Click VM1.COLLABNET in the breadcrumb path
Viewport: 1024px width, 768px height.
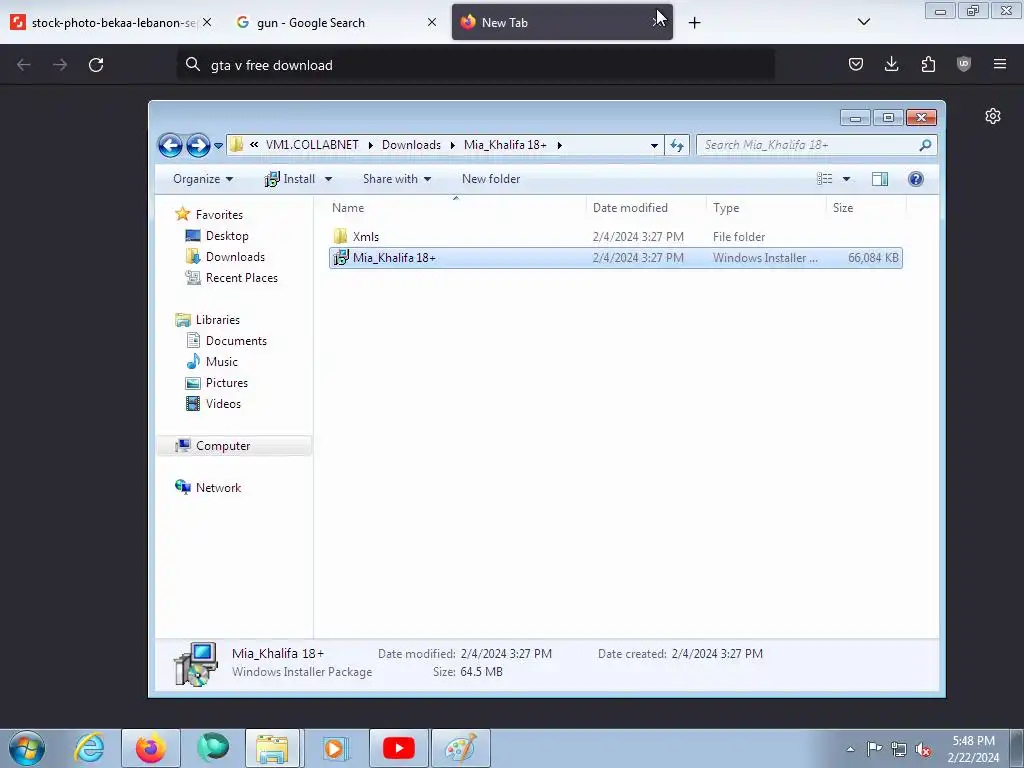pos(312,145)
